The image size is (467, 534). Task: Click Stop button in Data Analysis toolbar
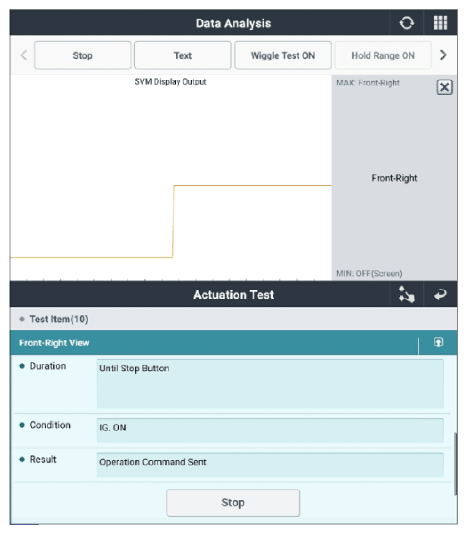click(x=82, y=56)
